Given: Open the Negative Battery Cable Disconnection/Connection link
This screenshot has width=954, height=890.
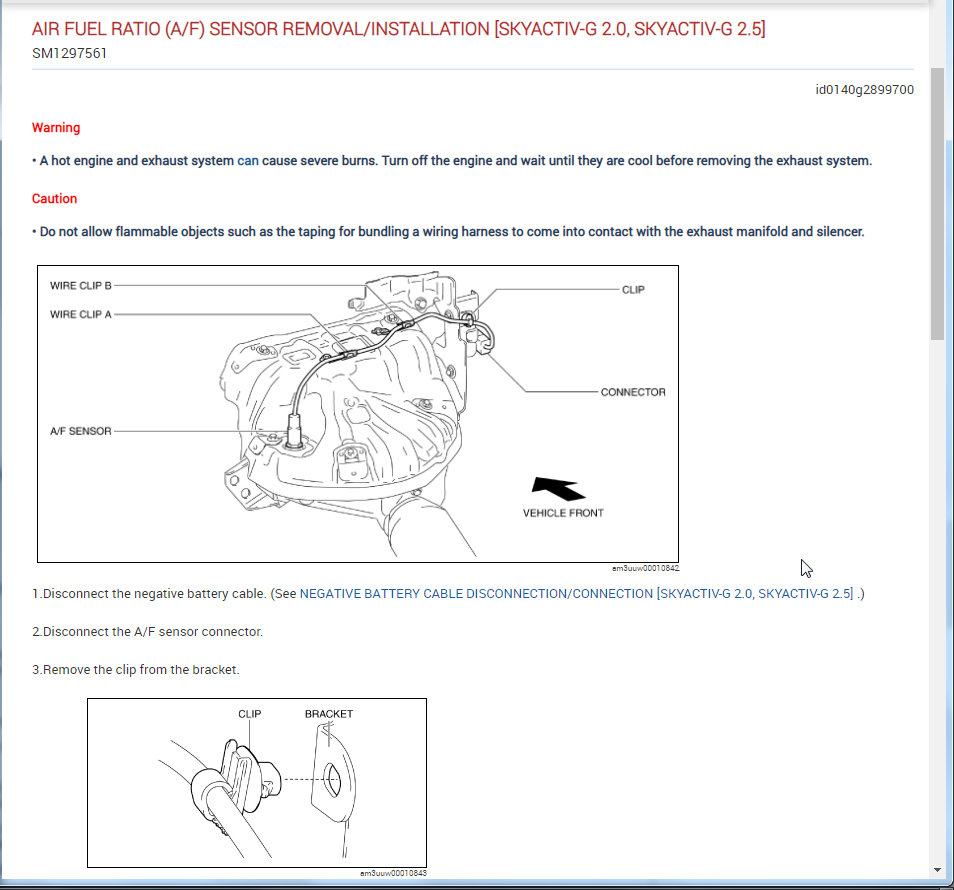Looking at the screenshot, I should point(576,594).
